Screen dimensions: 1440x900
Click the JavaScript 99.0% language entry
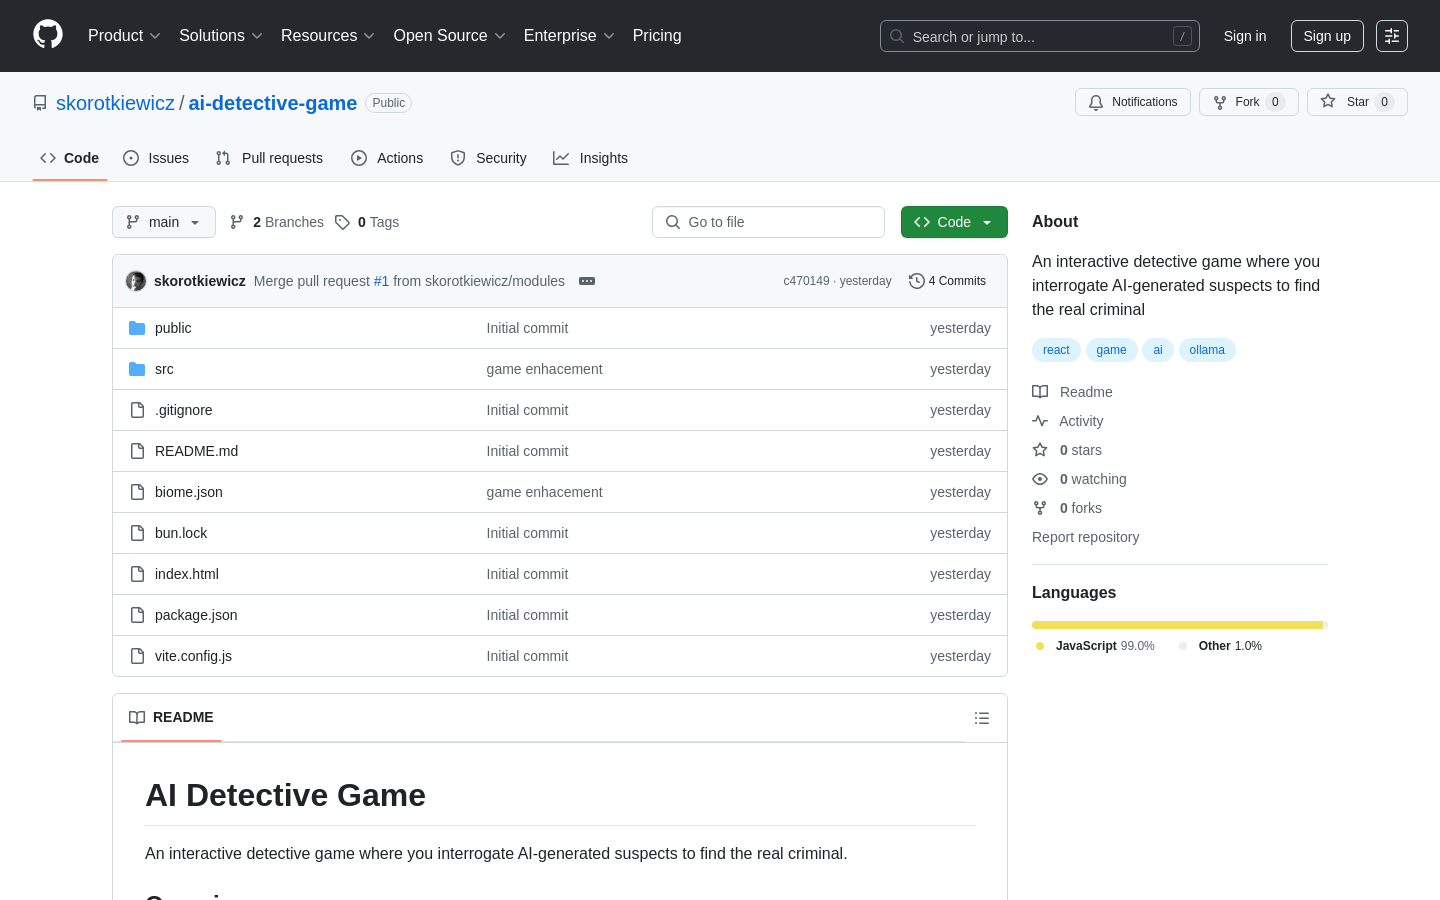[x=1095, y=646]
